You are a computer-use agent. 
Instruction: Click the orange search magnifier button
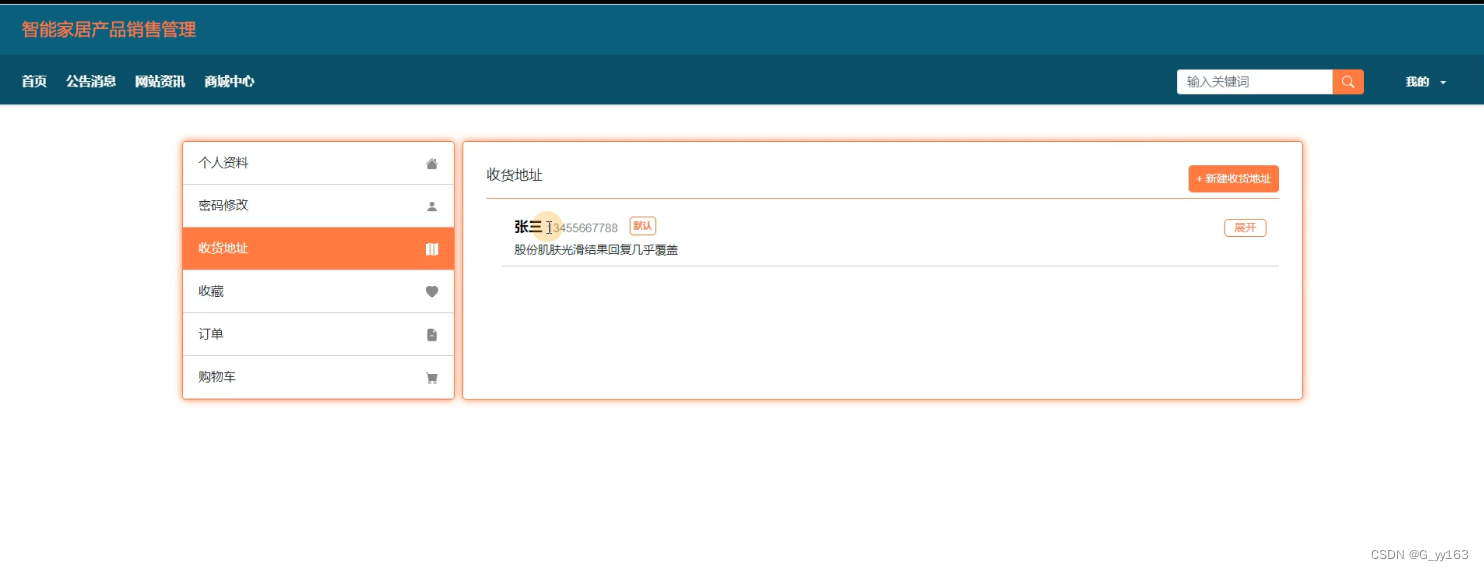click(1348, 82)
